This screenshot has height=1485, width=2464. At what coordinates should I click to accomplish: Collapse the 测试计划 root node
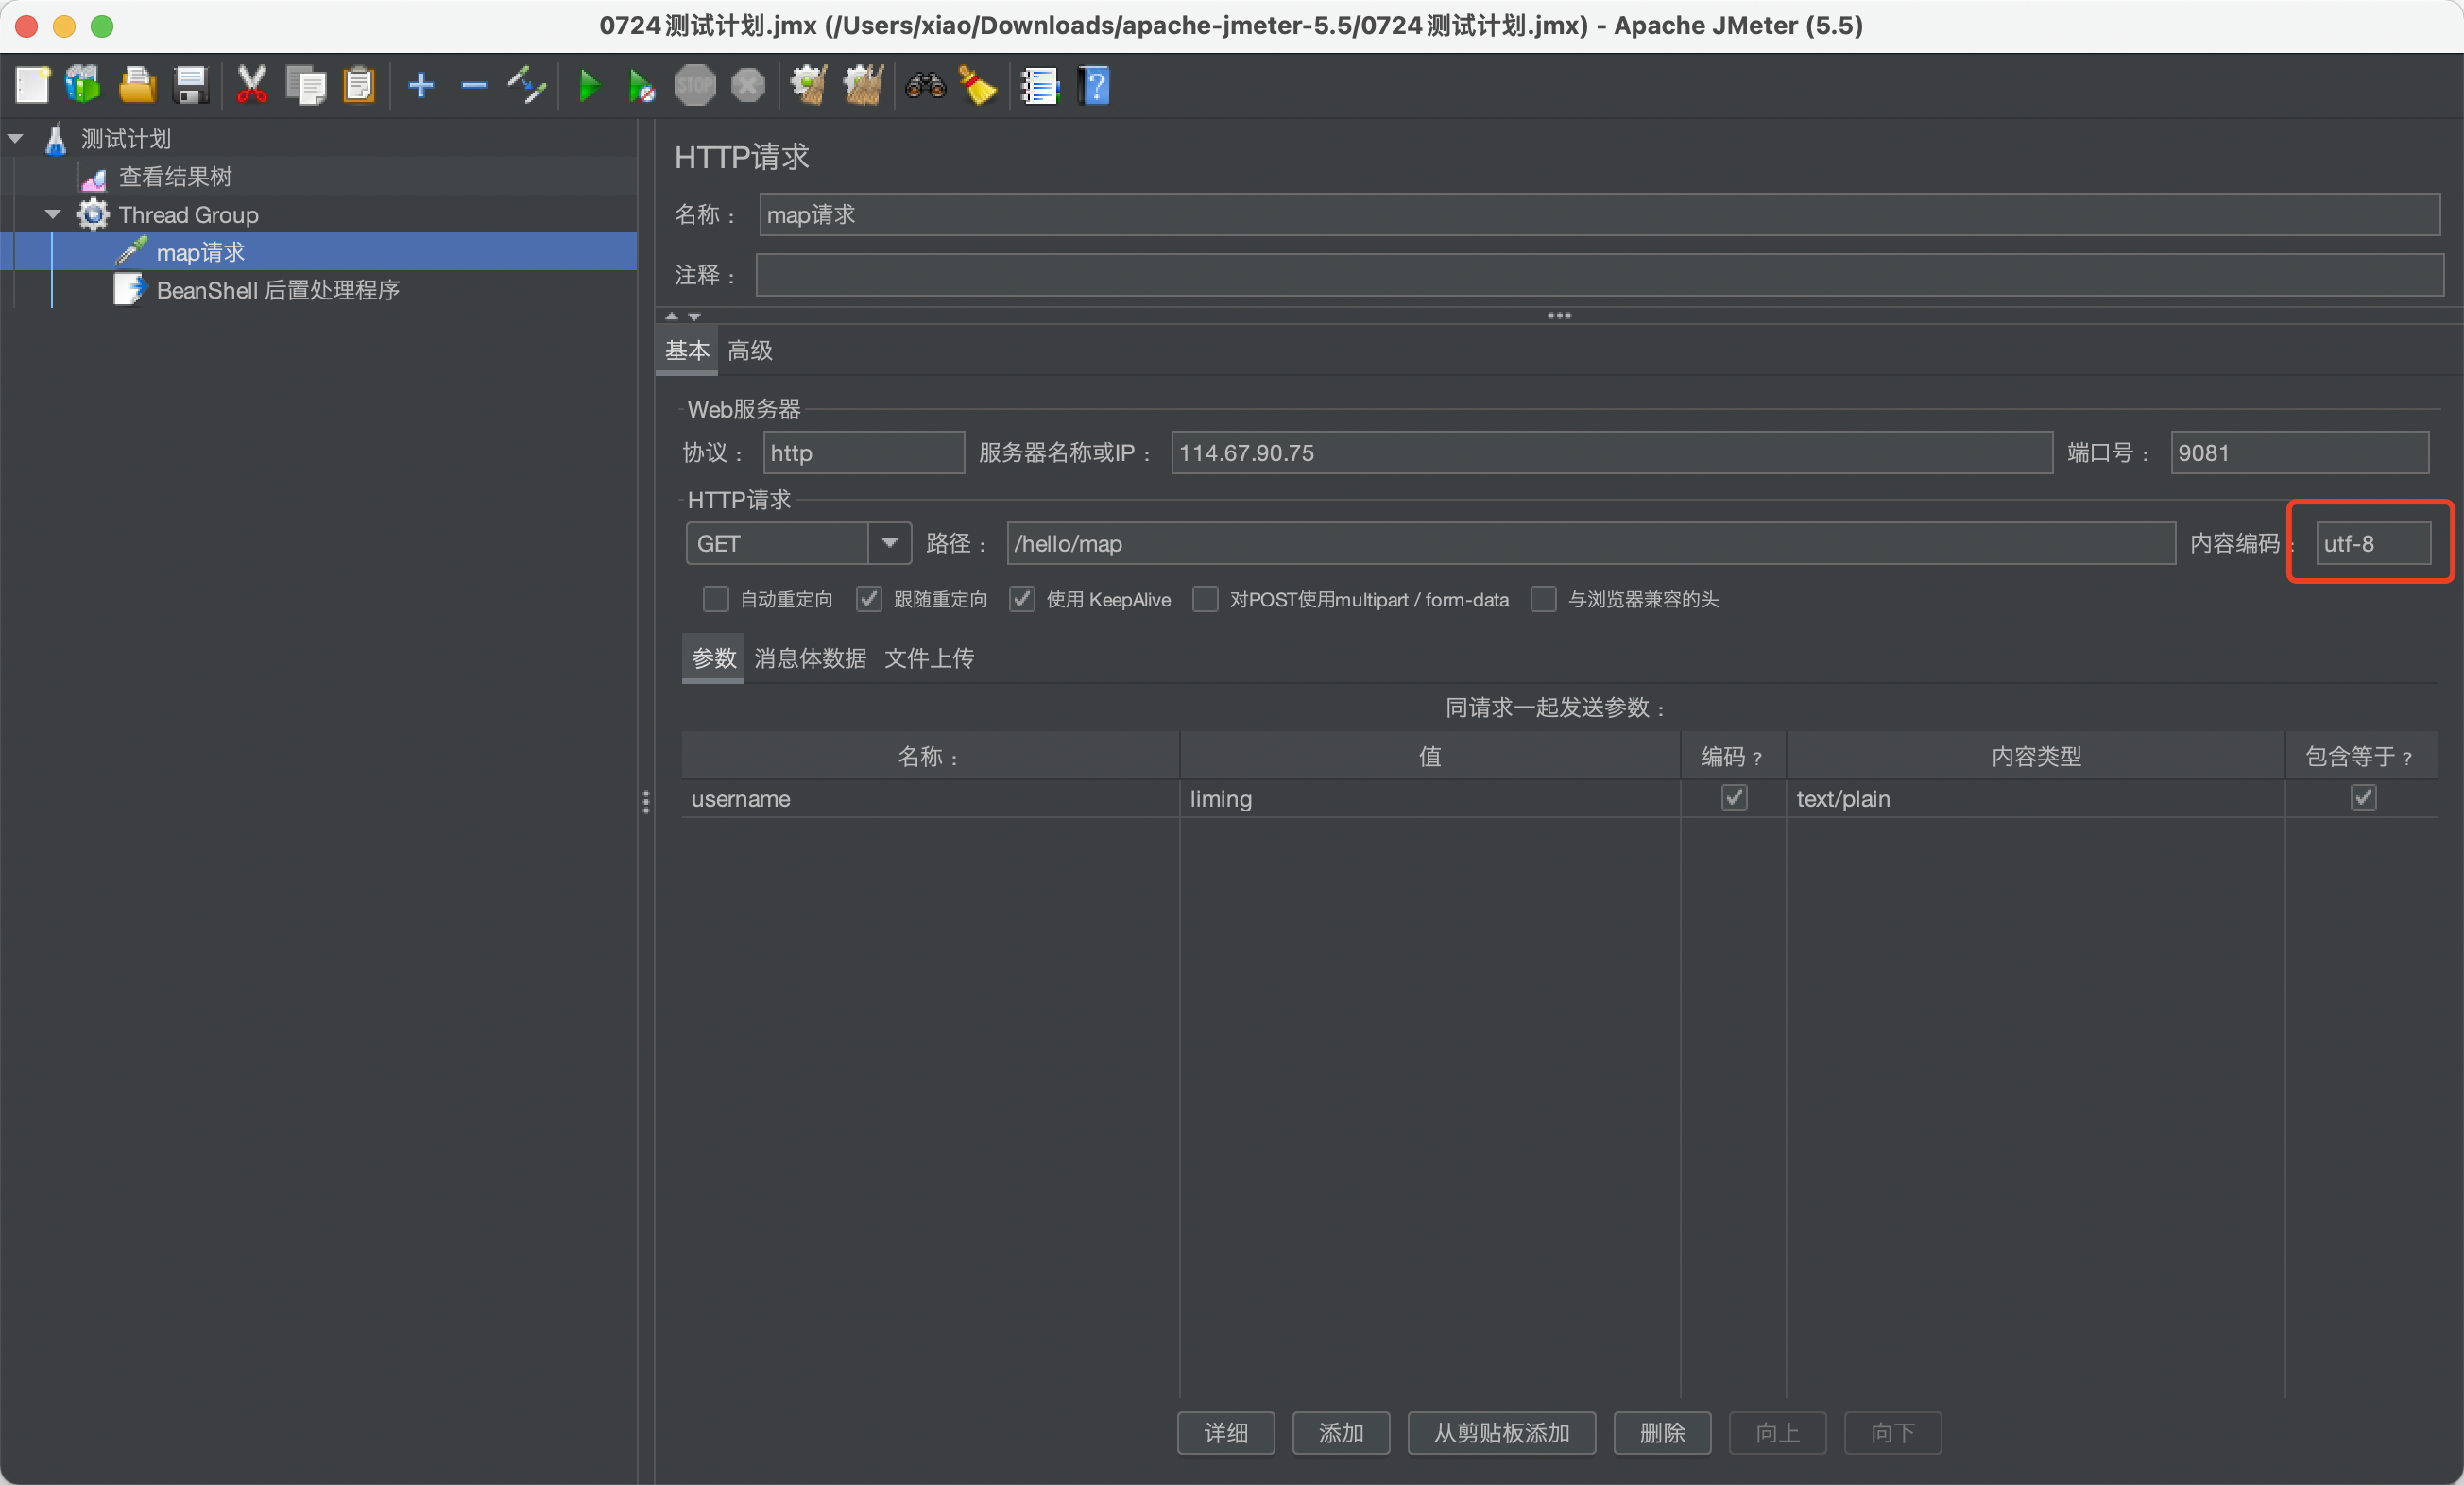click(x=16, y=139)
